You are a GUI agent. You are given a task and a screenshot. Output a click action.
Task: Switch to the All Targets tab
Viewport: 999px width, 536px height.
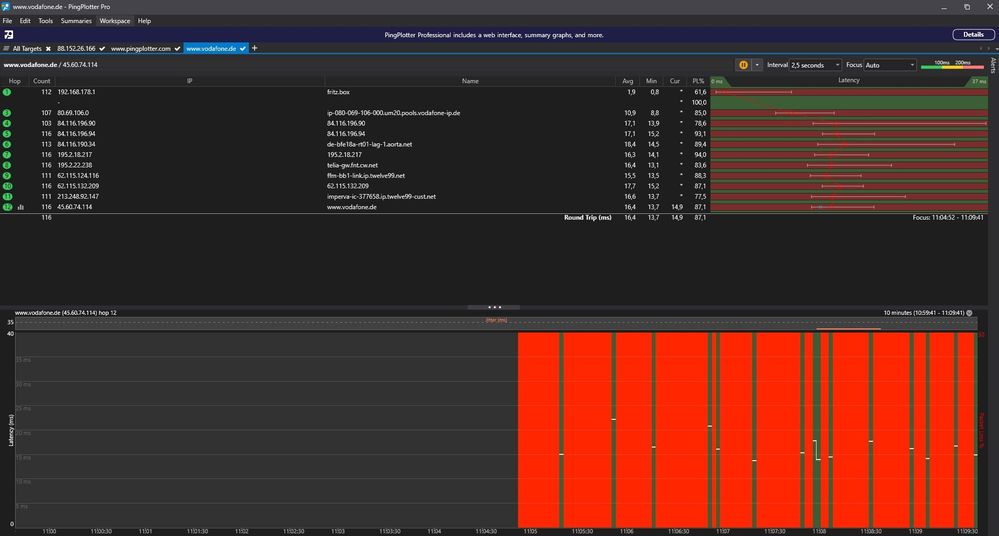[x=27, y=48]
